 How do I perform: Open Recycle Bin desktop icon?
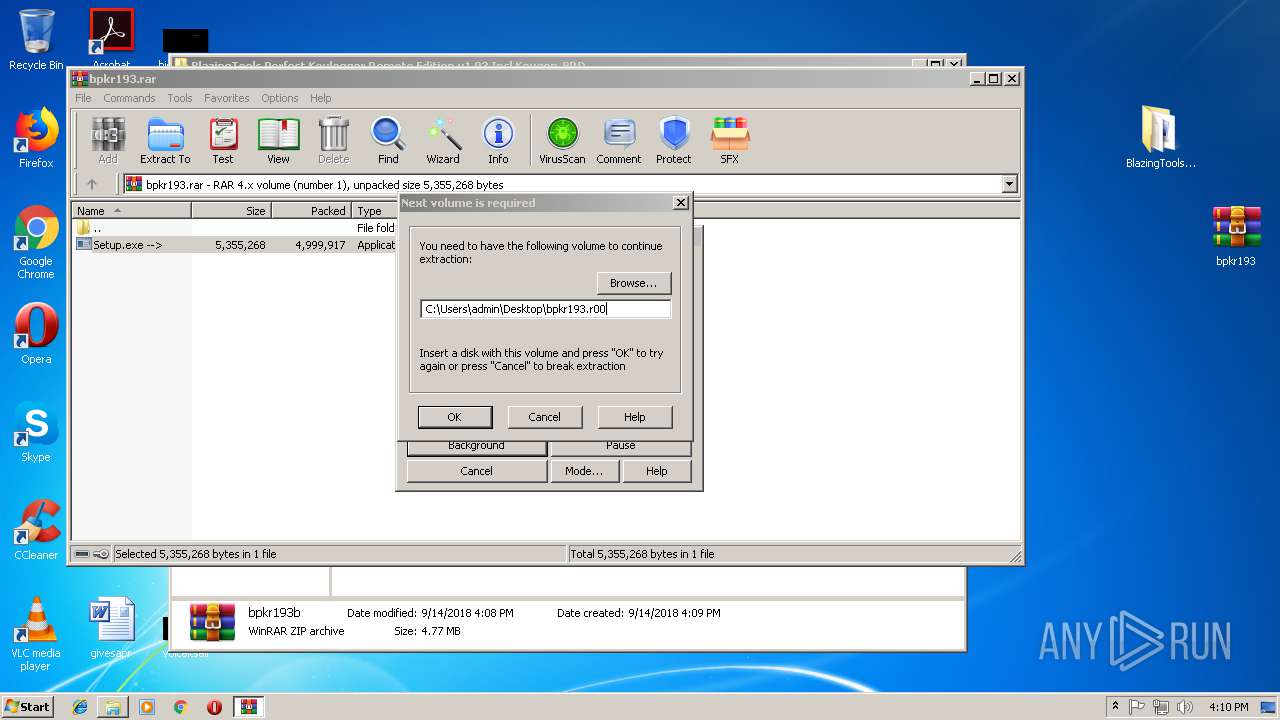[x=36, y=40]
